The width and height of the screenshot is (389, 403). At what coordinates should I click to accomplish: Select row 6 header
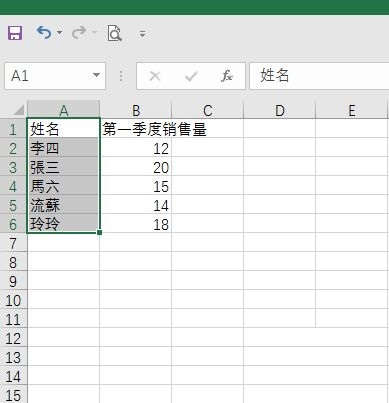coord(13,224)
